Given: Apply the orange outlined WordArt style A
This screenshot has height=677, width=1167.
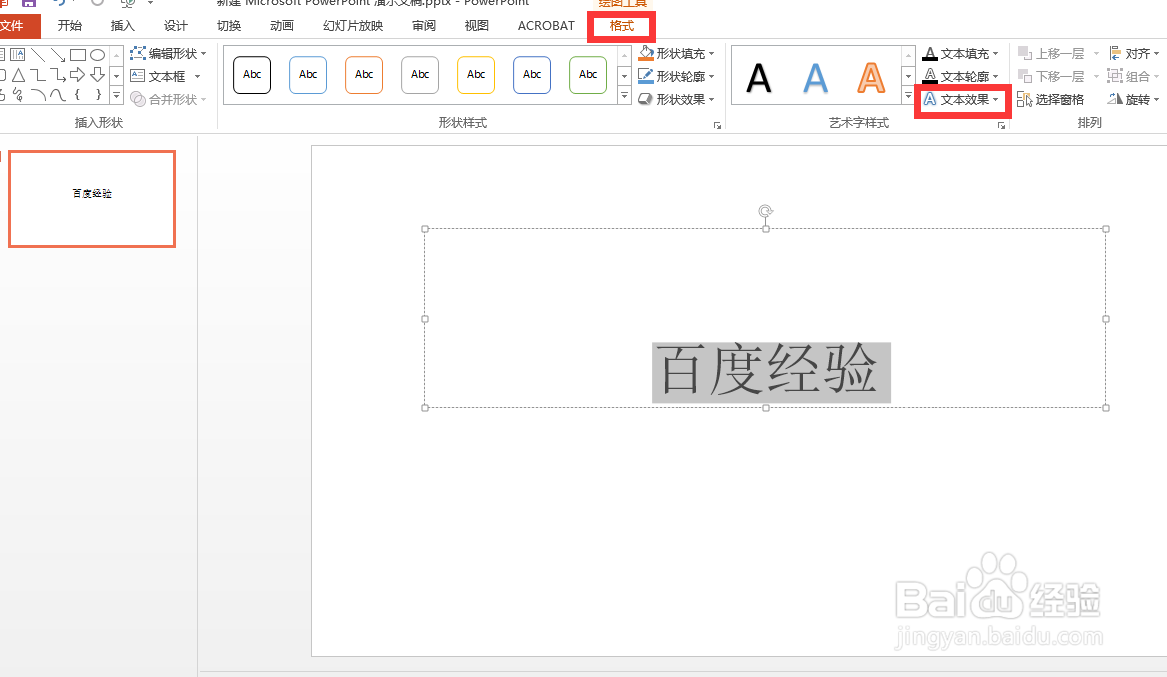Looking at the screenshot, I should pos(871,77).
